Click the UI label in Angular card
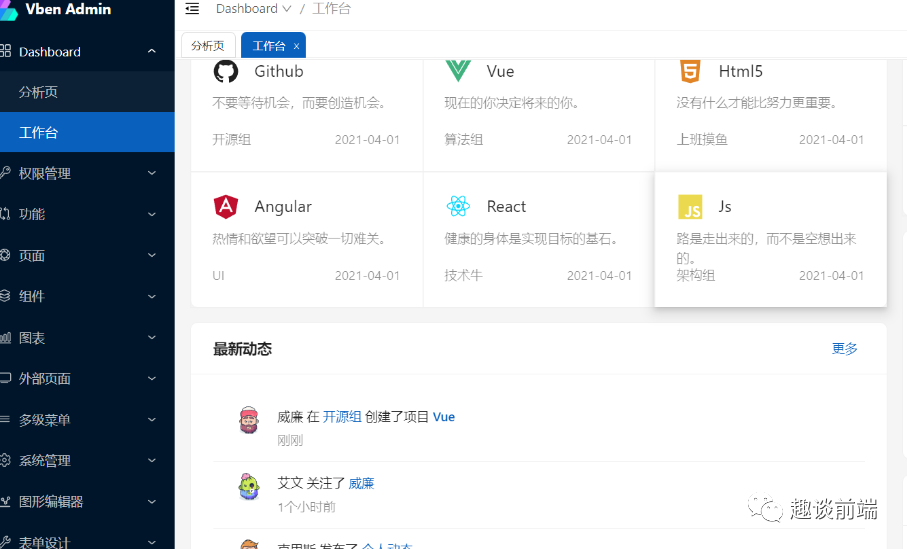Image resolution: width=907 pixels, height=549 pixels. pos(218,275)
